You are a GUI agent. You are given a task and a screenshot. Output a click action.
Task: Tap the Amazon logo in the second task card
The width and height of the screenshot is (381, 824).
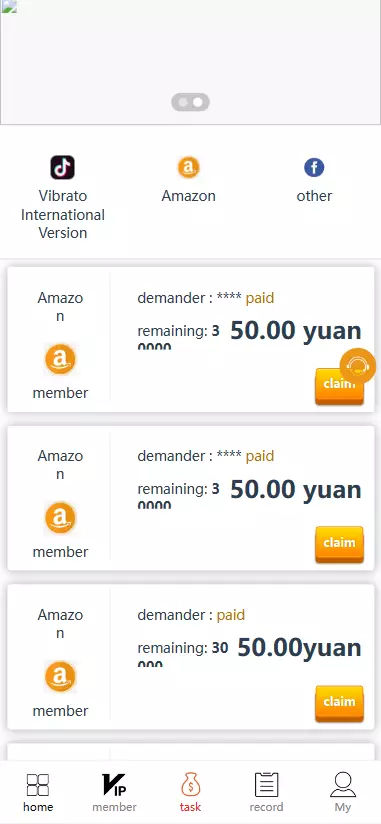pos(60,518)
